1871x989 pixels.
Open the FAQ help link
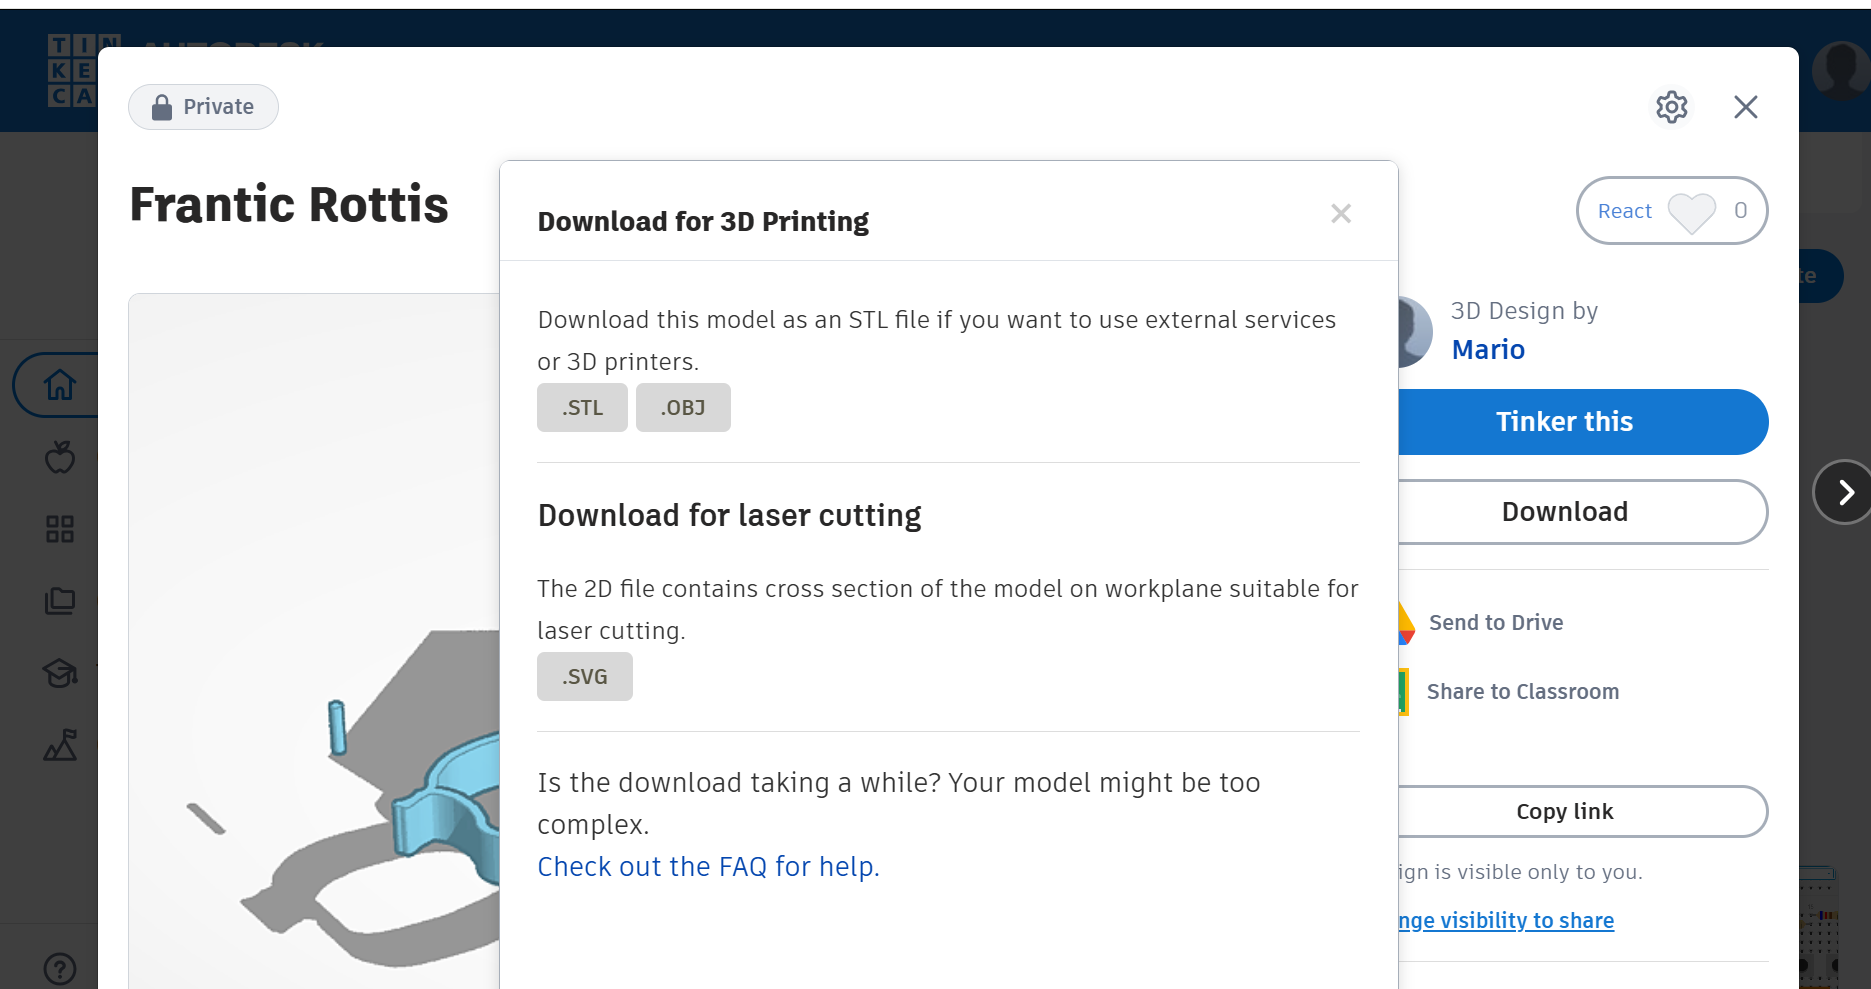click(x=708, y=867)
